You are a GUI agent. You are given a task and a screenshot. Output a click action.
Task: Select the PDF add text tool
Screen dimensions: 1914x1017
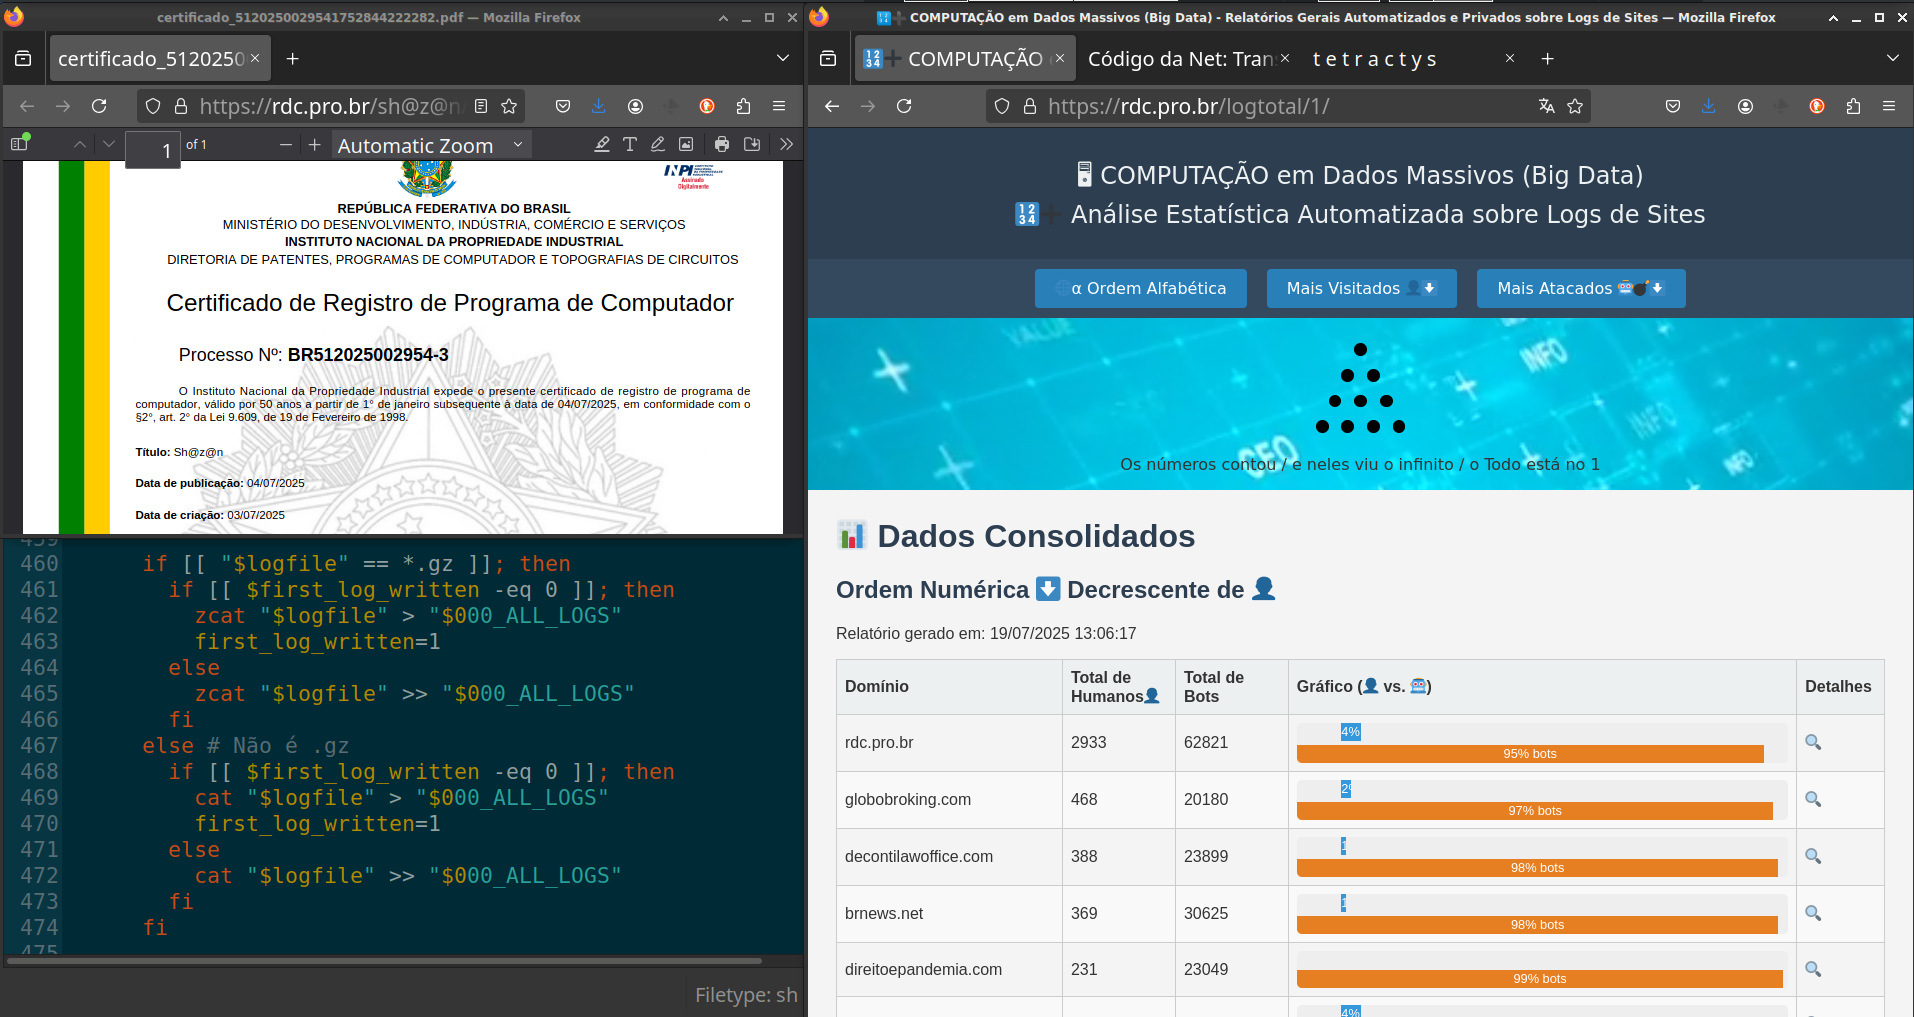pyautogui.click(x=630, y=144)
